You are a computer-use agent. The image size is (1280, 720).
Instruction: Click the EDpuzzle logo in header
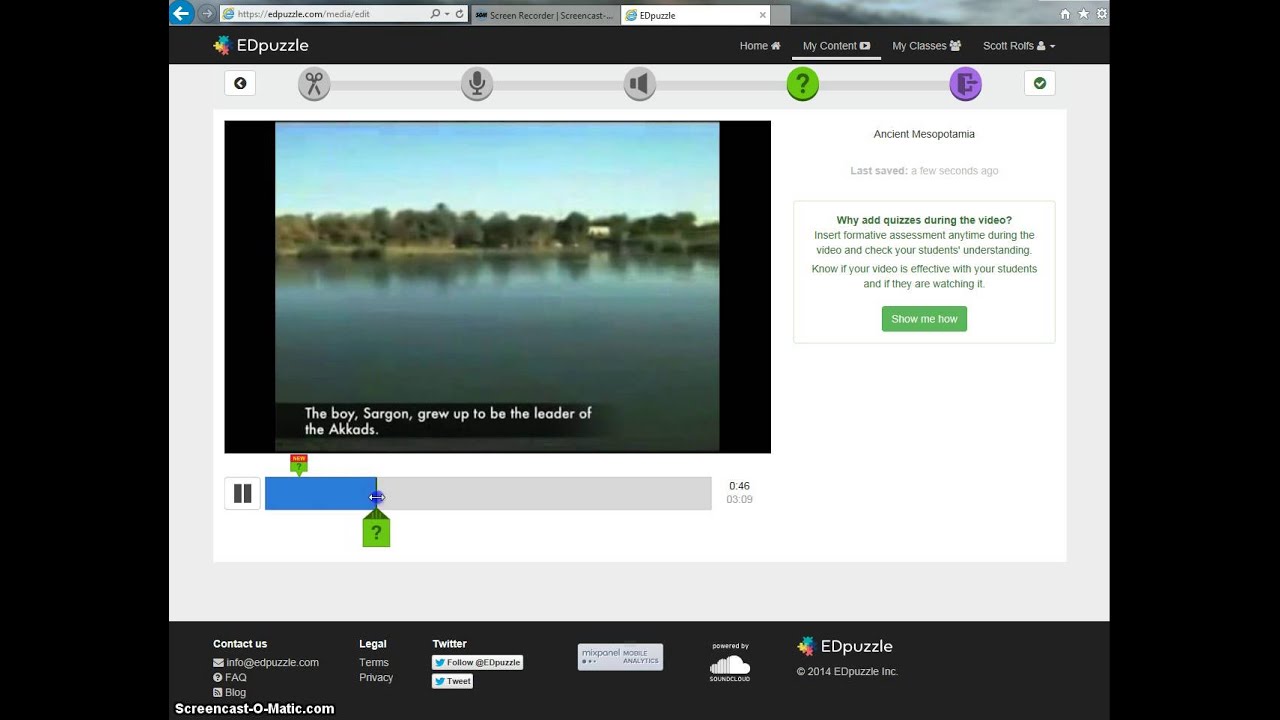261,45
